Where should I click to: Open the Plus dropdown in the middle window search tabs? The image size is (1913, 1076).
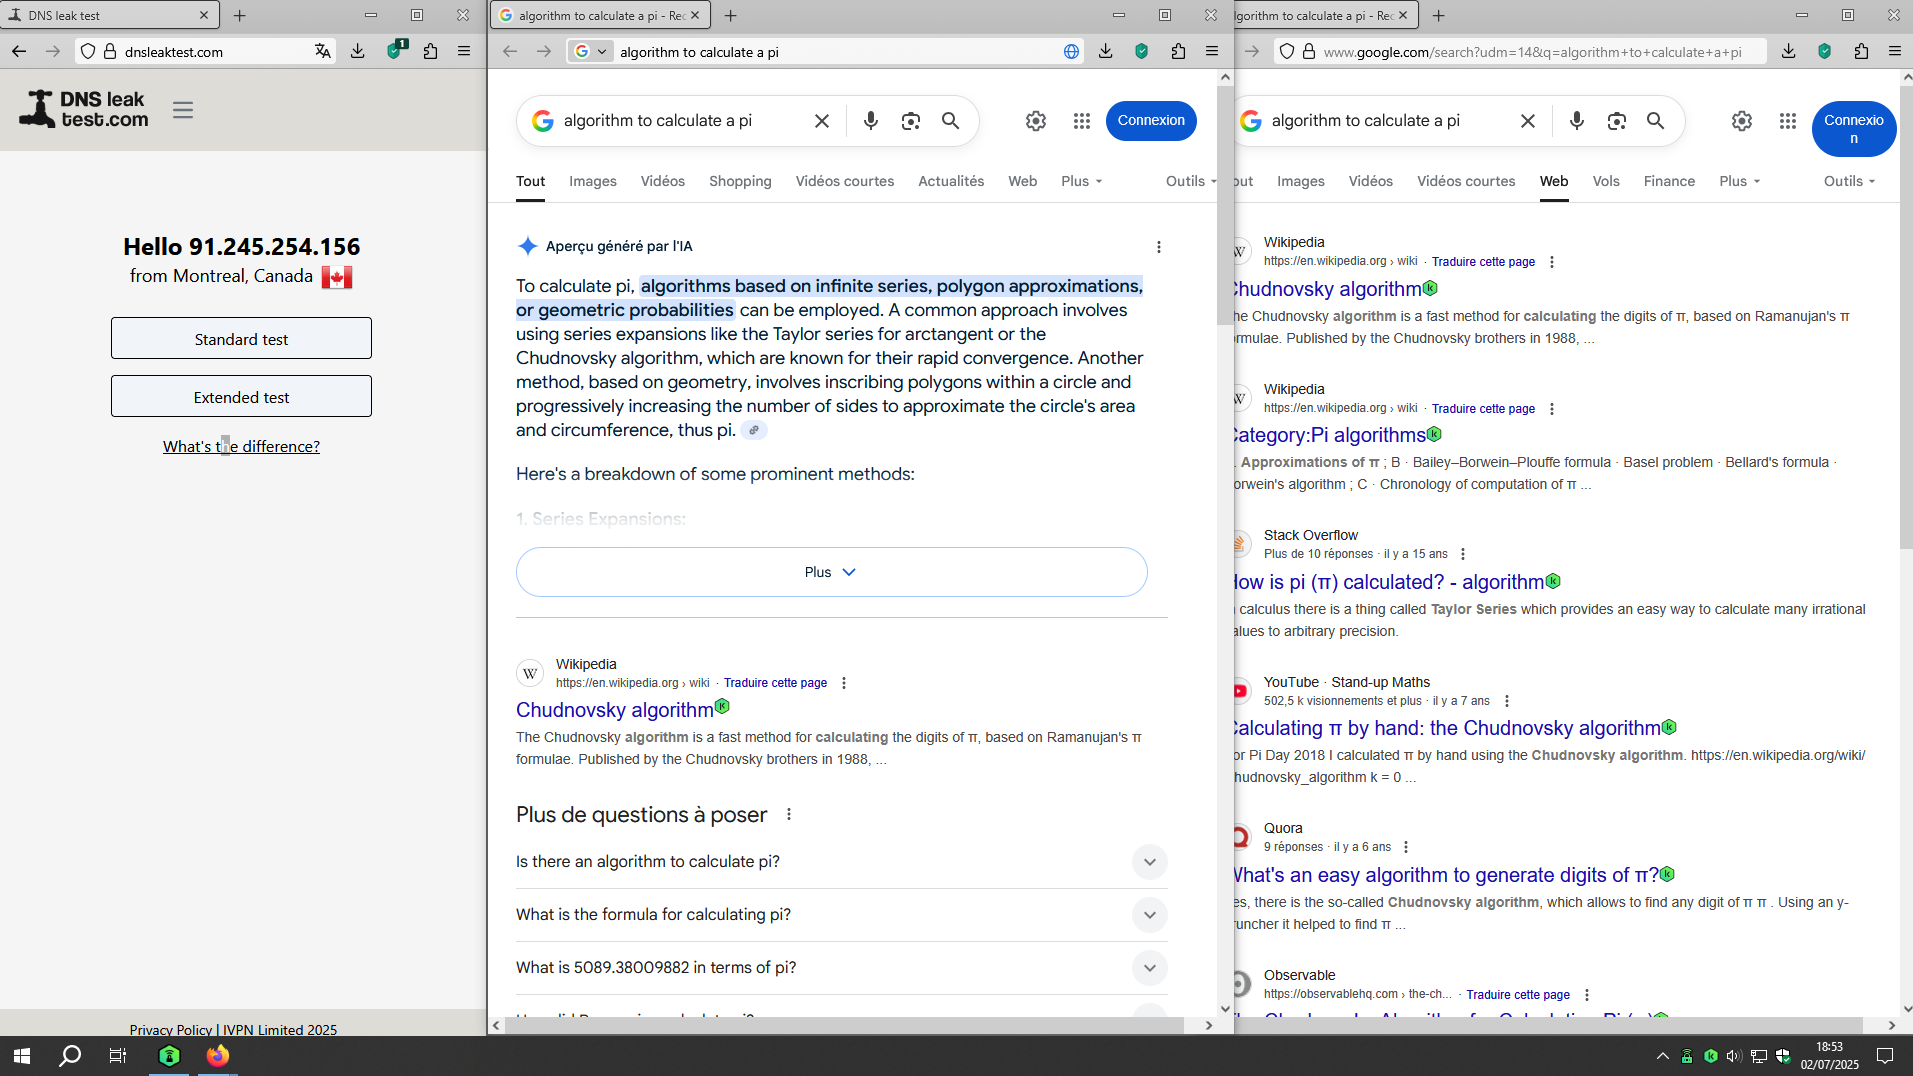1082,181
